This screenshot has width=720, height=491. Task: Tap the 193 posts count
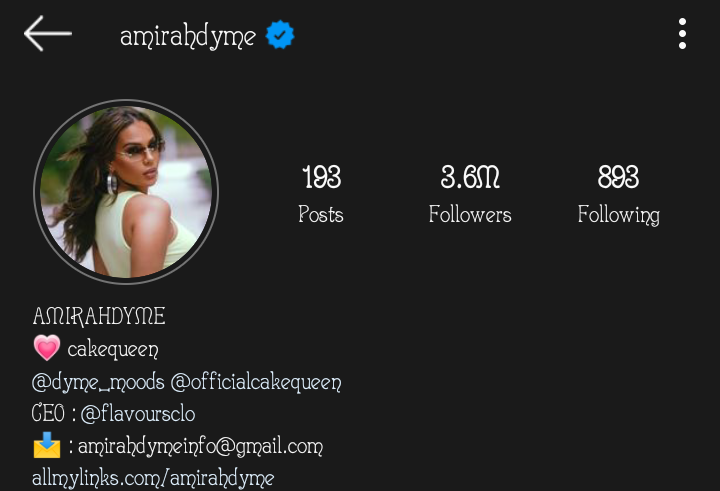[321, 177]
